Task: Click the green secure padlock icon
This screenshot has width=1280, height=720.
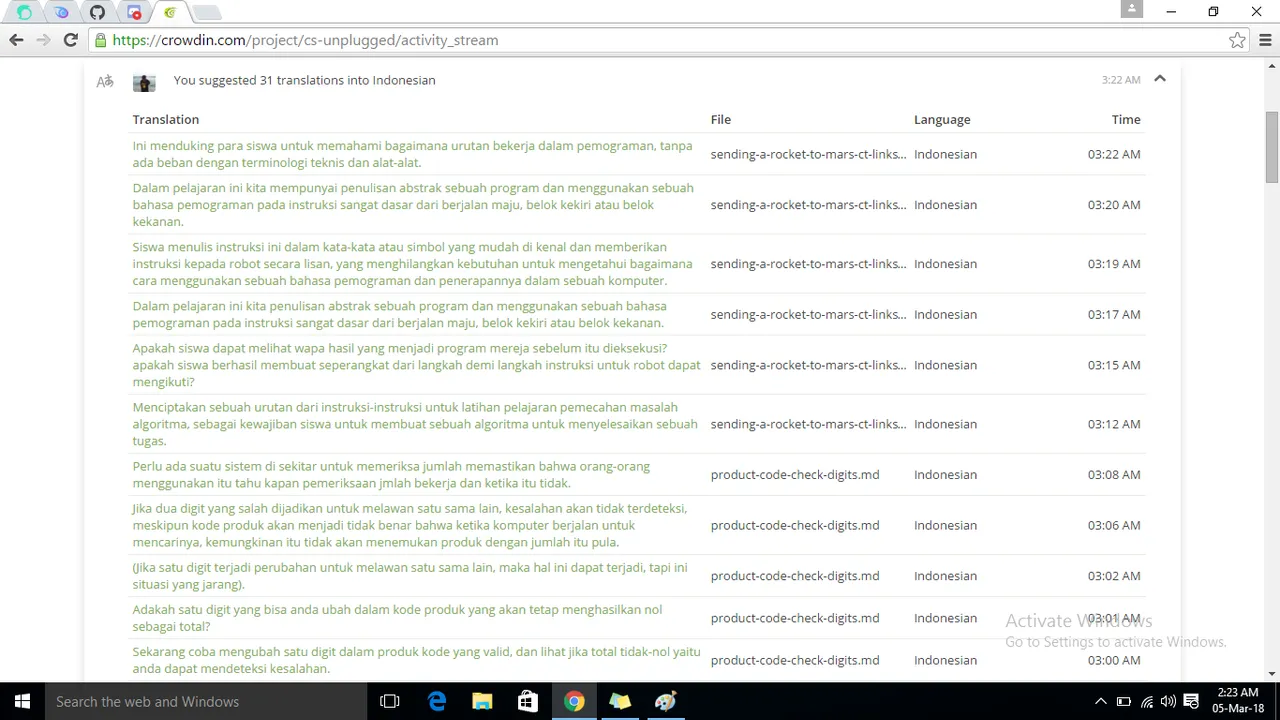Action: (x=100, y=40)
